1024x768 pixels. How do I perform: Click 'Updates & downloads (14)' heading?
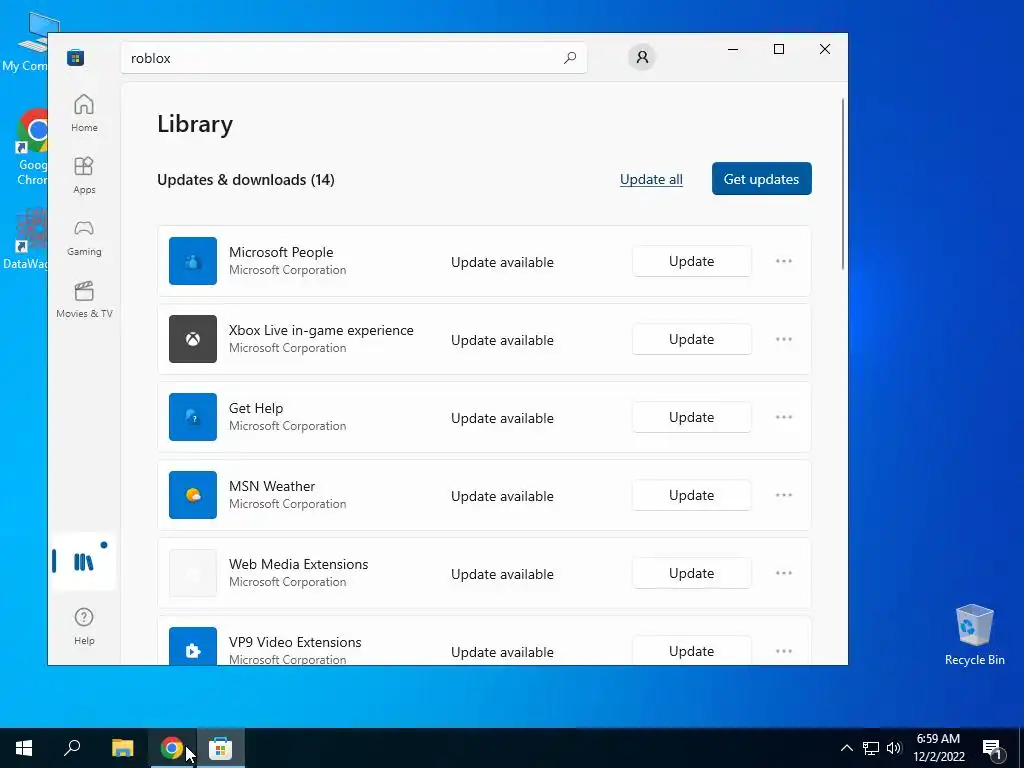246,180
